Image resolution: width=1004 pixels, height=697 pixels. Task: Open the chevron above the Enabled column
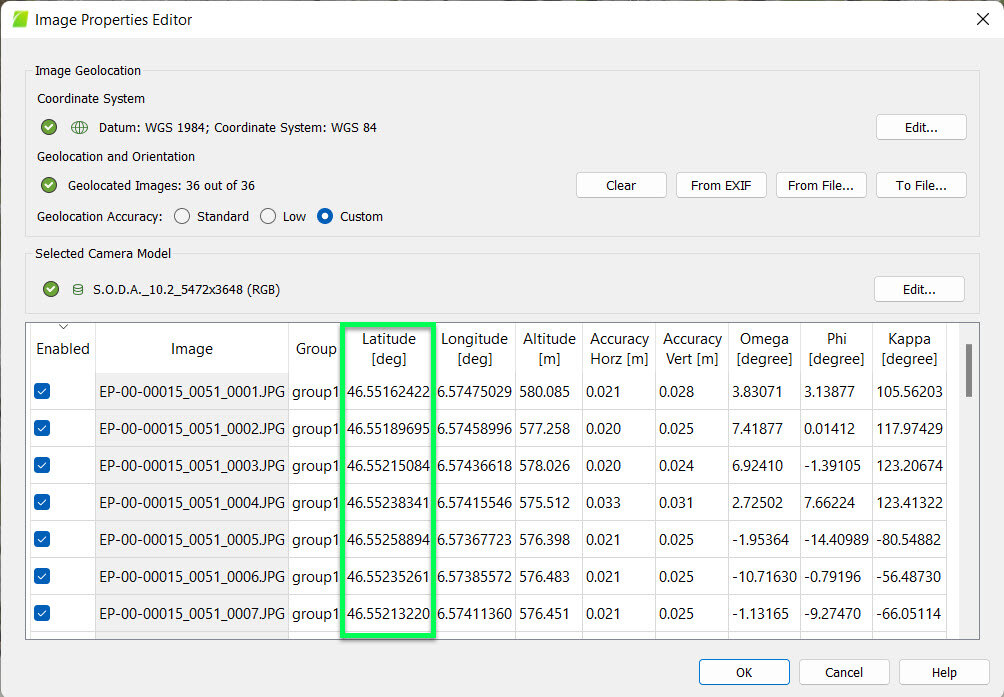(62, 325)
